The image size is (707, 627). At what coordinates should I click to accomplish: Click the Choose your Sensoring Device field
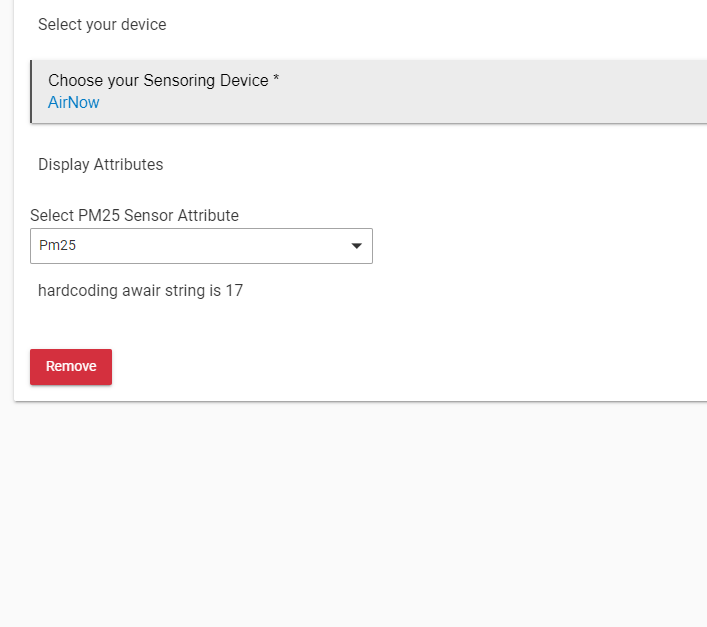click(368, 92)
